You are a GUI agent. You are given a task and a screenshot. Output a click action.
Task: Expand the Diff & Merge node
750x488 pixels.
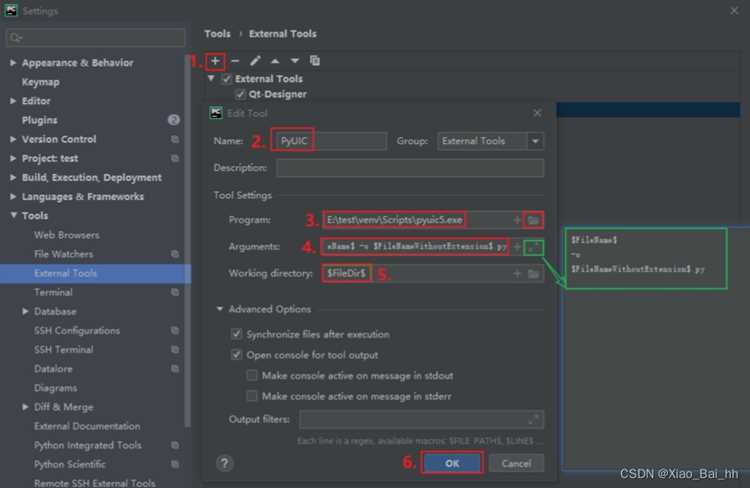pyautogui.click(x=25, y=407)
